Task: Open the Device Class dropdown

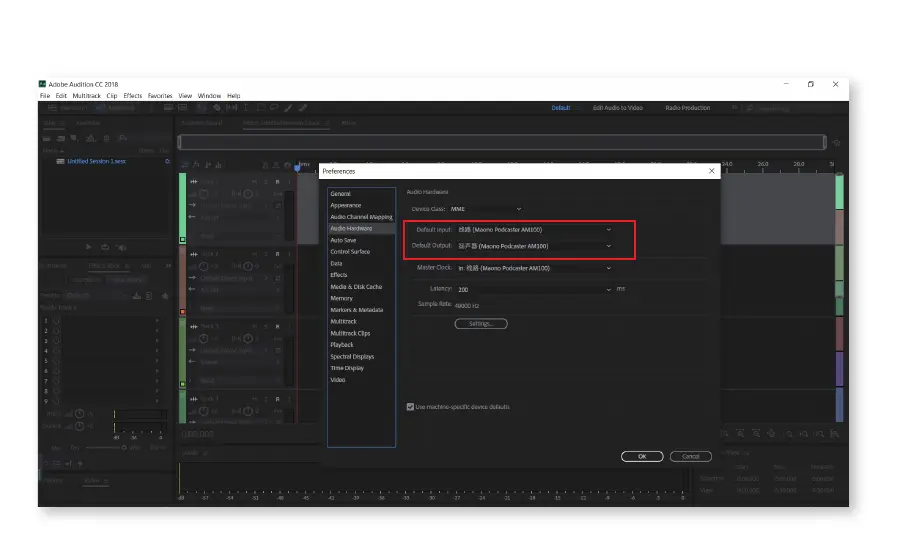Action: [x=518, y=209]
